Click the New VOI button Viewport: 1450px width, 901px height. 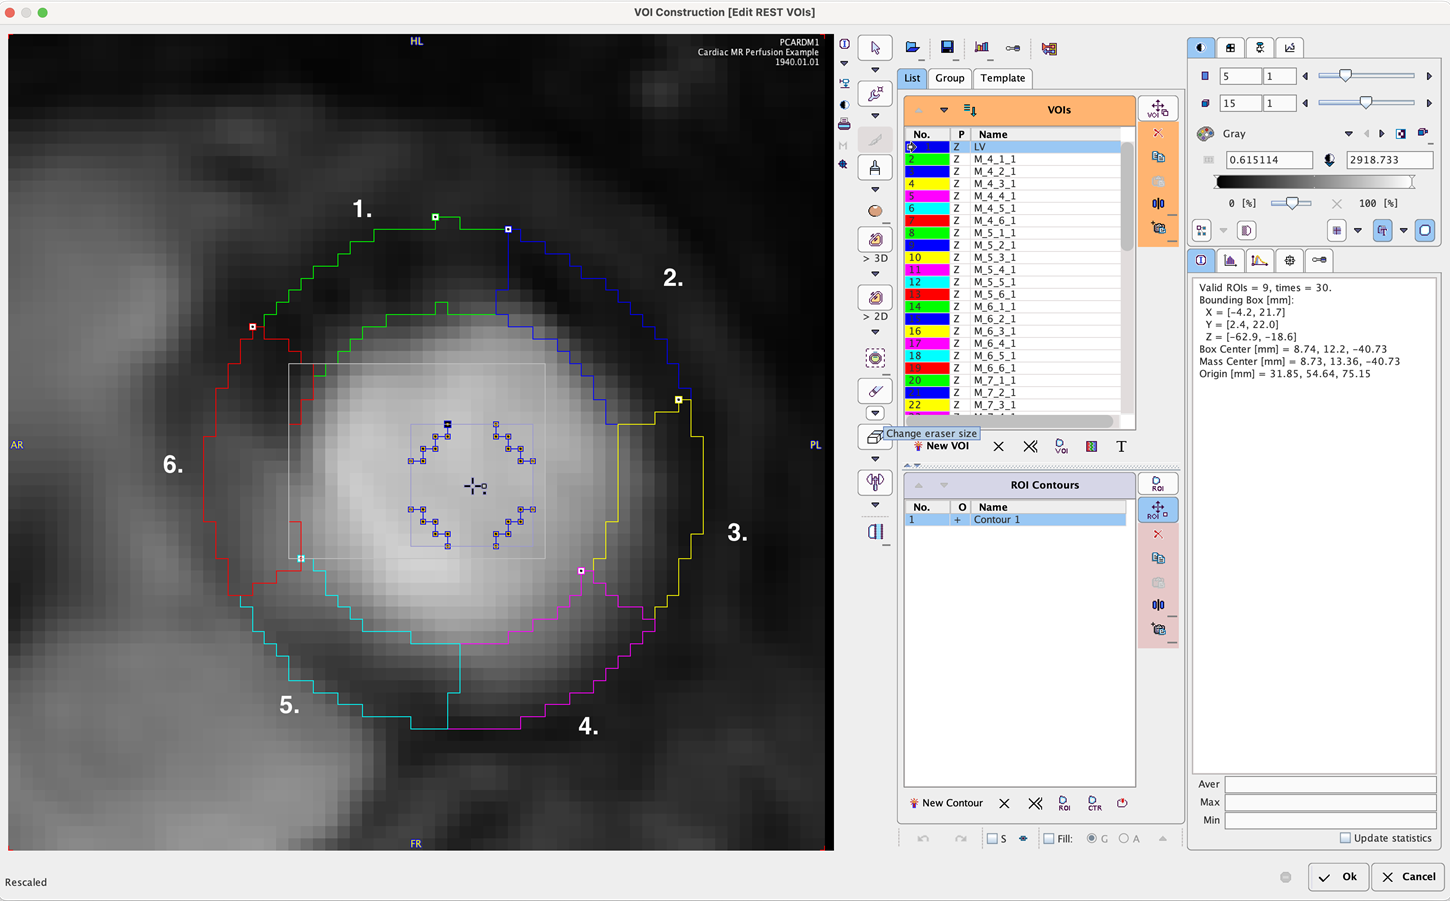coord(940,446)
